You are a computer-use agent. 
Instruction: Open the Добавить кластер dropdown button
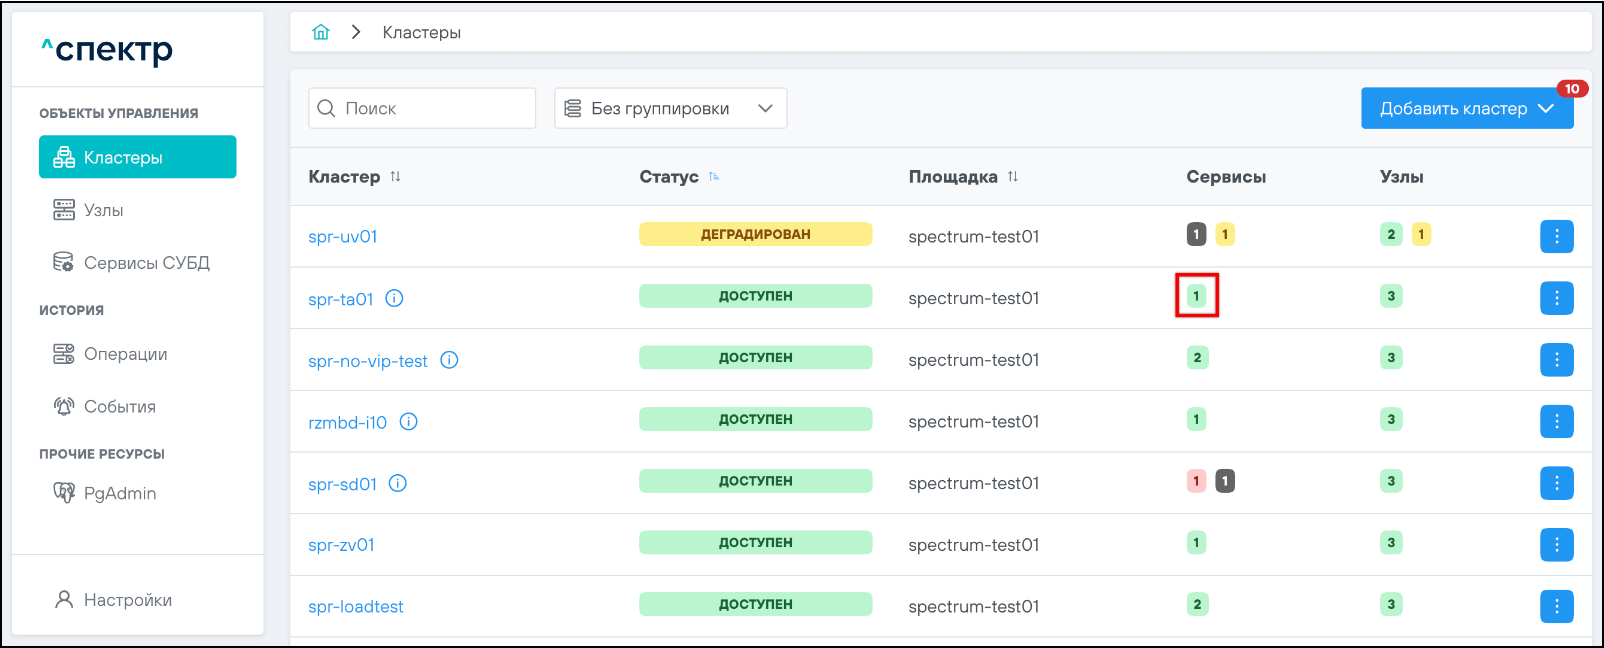tap(1466, 109)
